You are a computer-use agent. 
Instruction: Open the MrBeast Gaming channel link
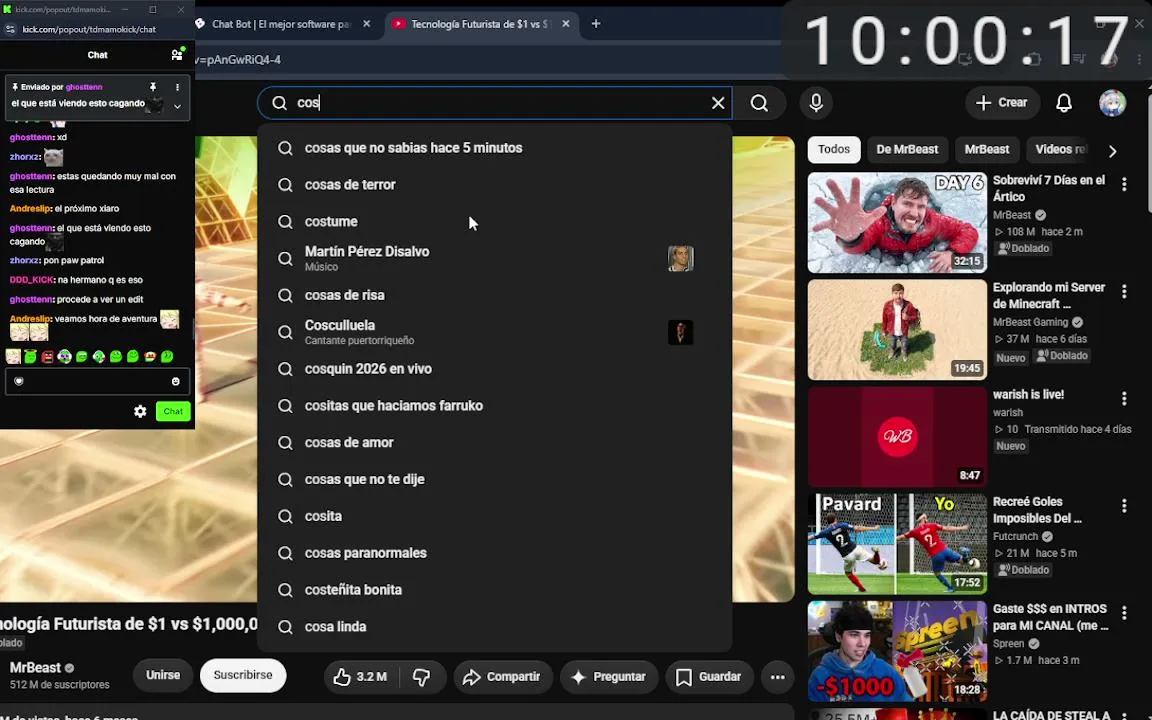[1030, 322]
